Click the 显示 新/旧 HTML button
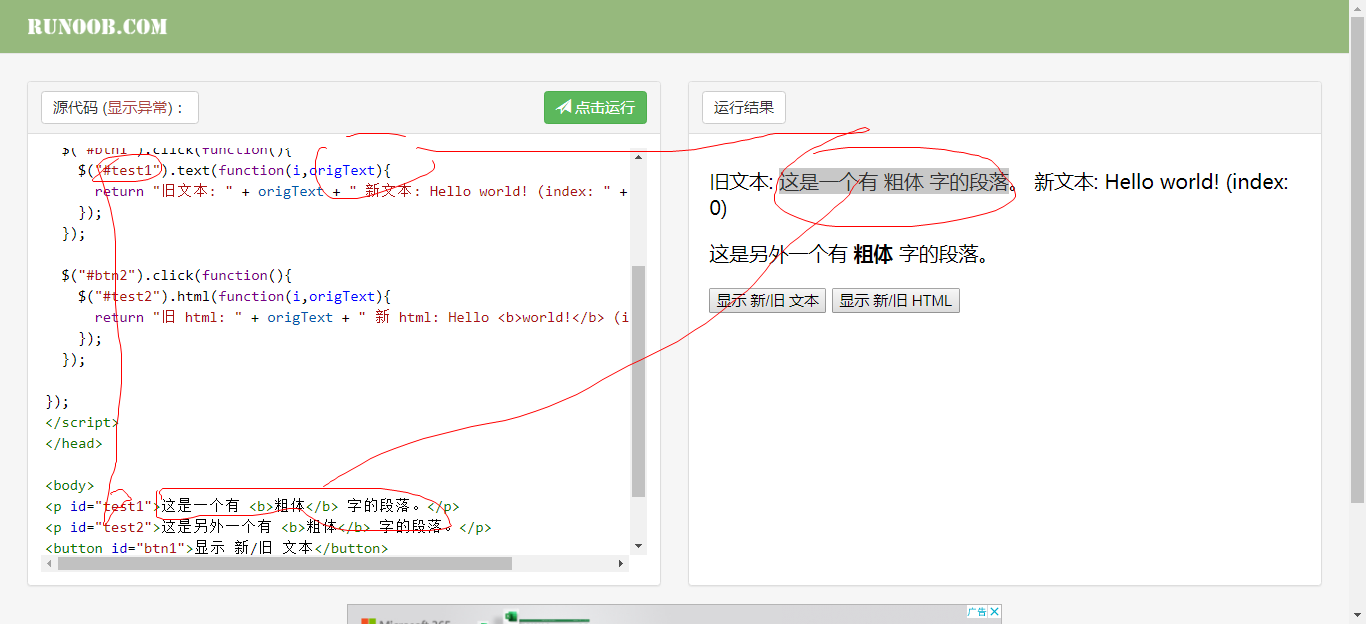The image size is (1366, 624). tap(896, 300)
